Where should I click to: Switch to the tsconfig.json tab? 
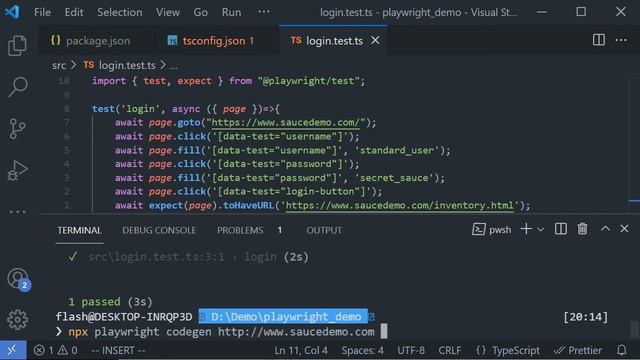point(218,40)
